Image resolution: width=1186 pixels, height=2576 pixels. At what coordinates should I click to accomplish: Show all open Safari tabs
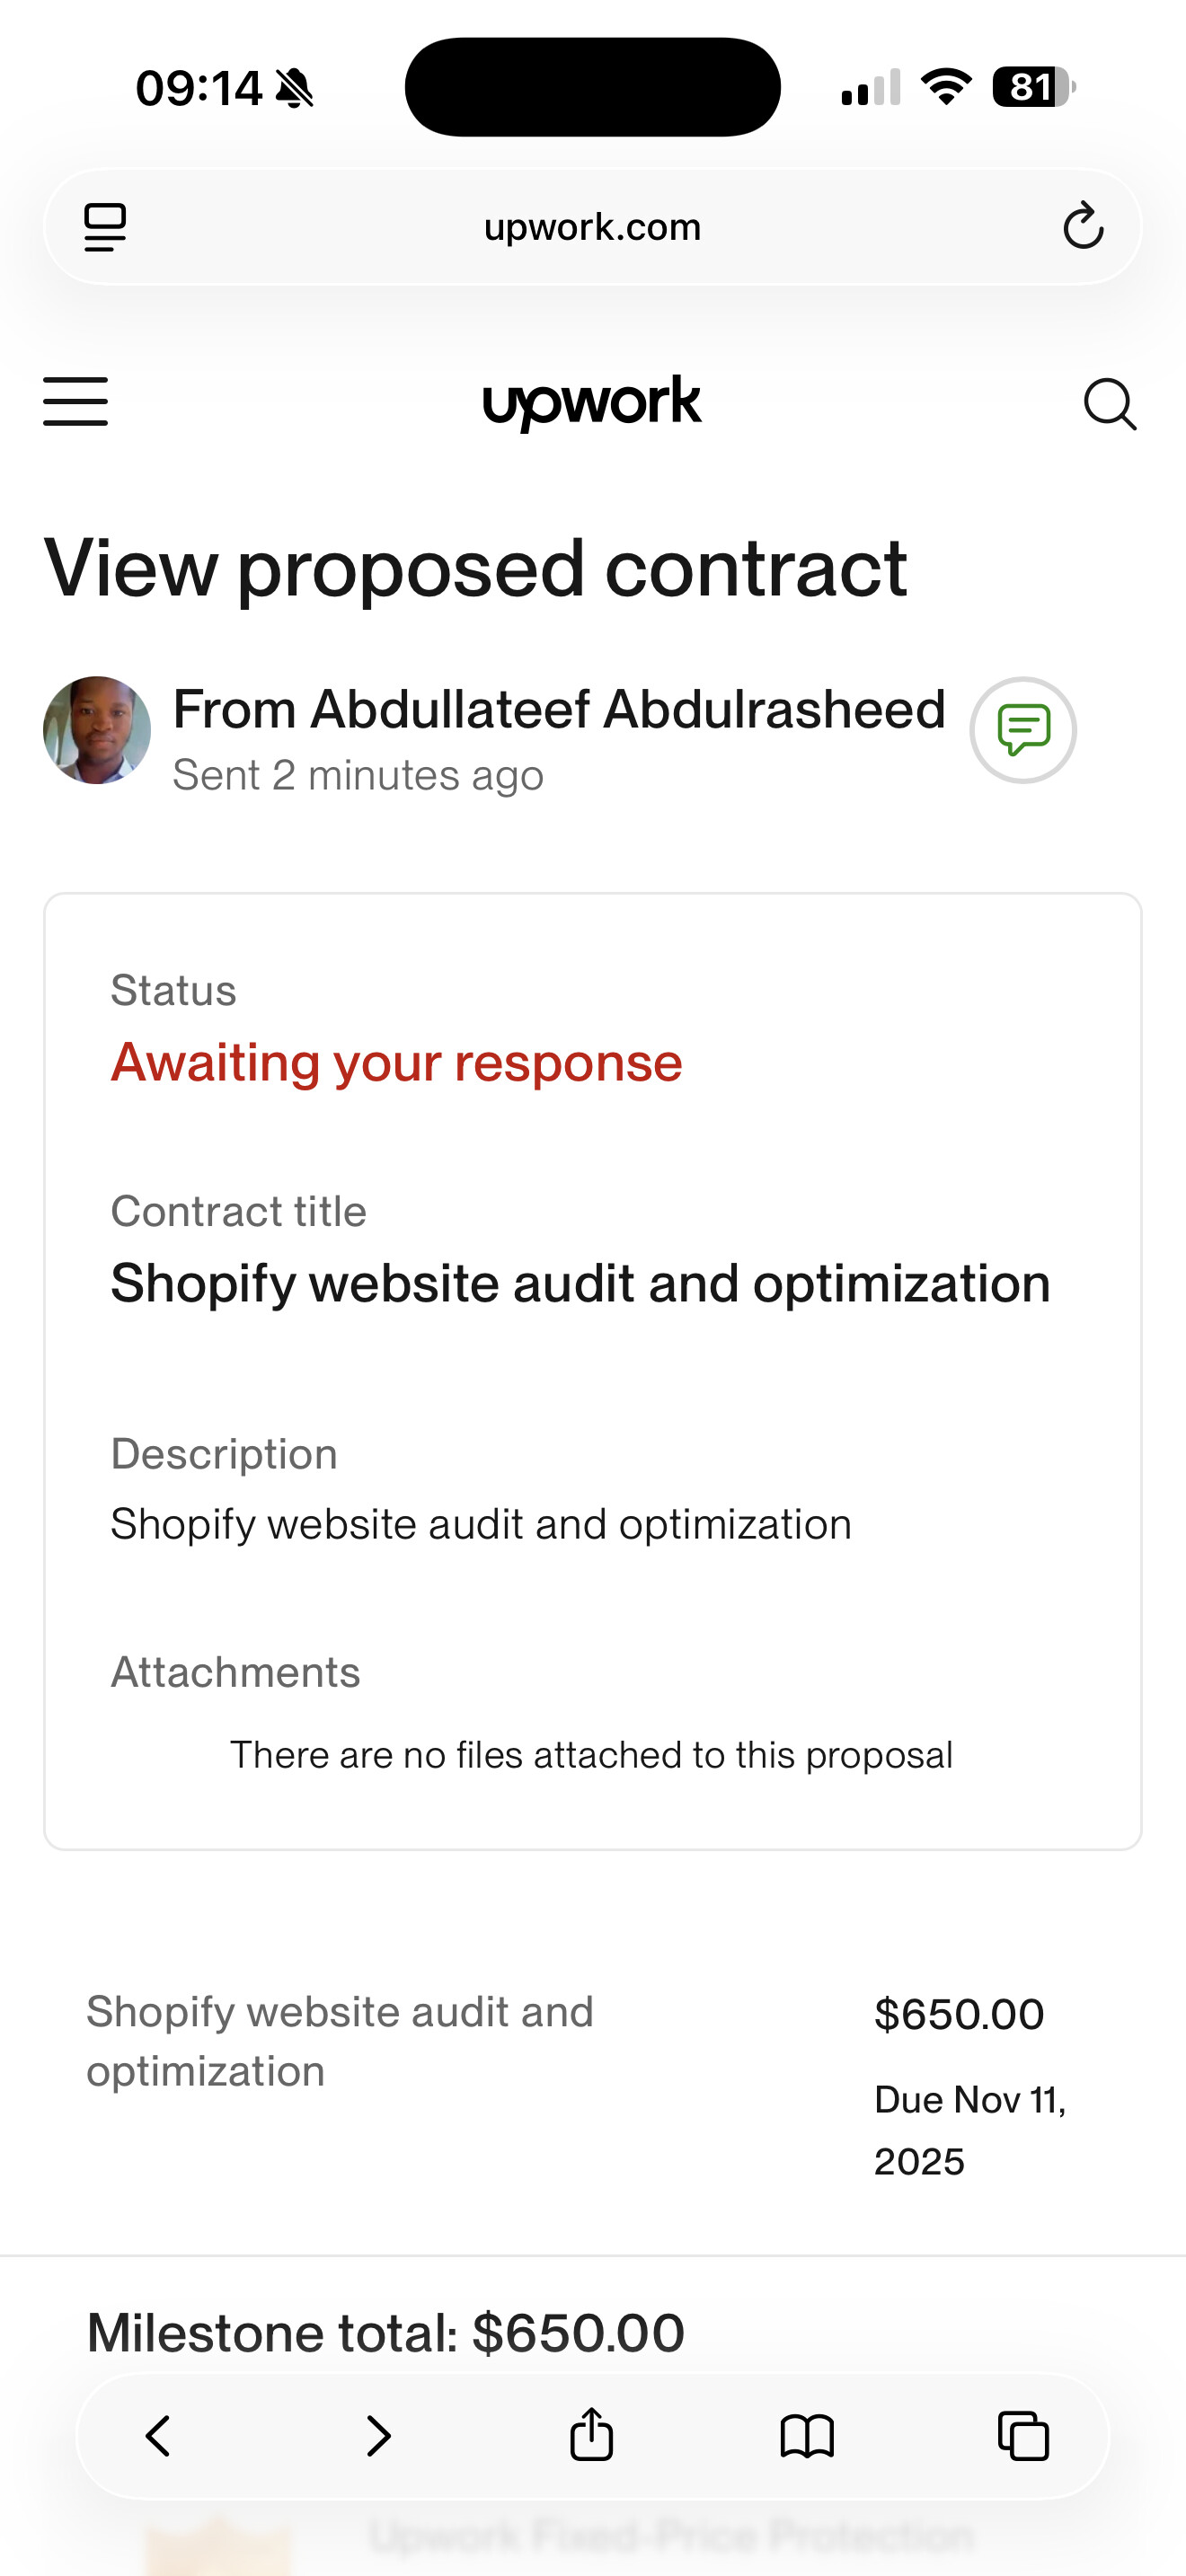[x=1023, y=2435]
